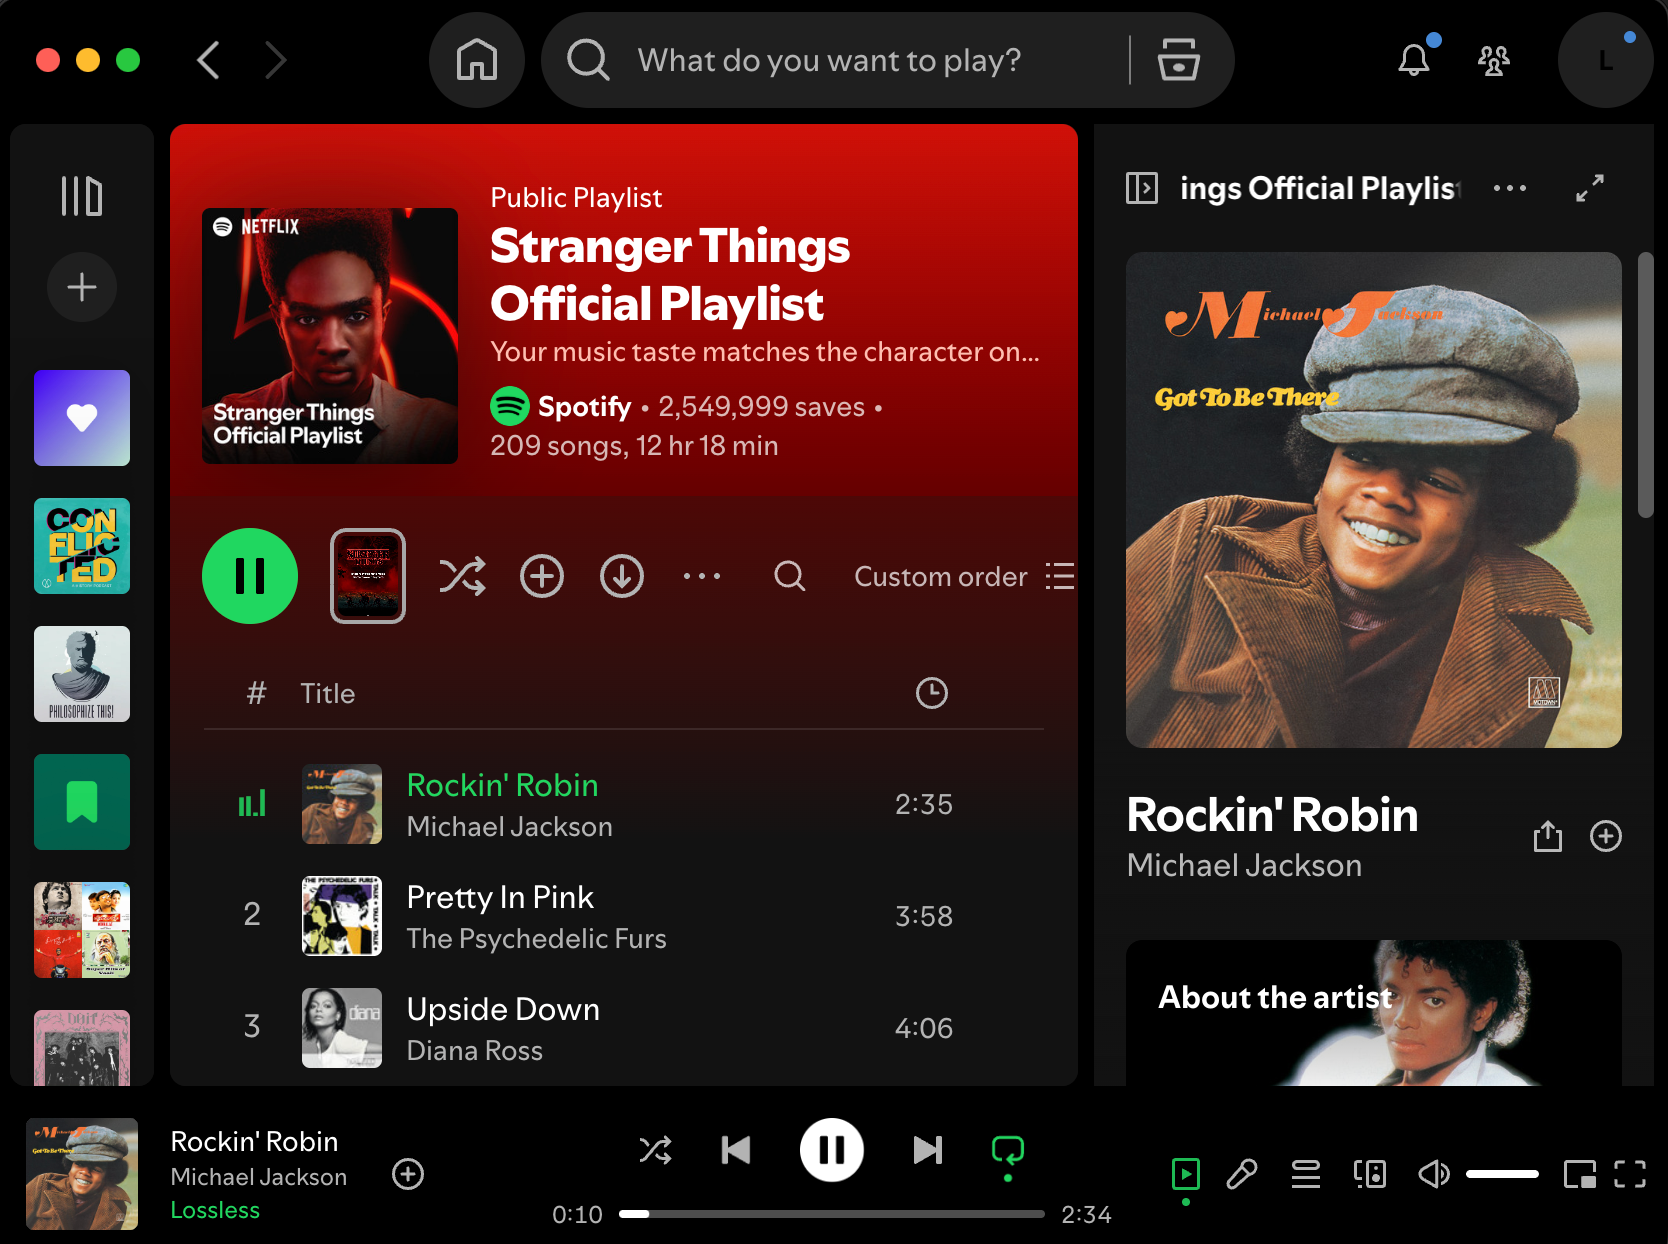Go back with the left arrow
Image resolution: width=1668 pixels, height=1244 pixels.
(208, 60)
